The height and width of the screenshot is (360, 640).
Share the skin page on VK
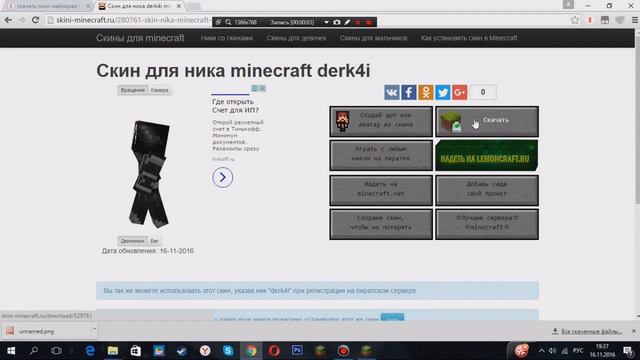pos(392,92)
